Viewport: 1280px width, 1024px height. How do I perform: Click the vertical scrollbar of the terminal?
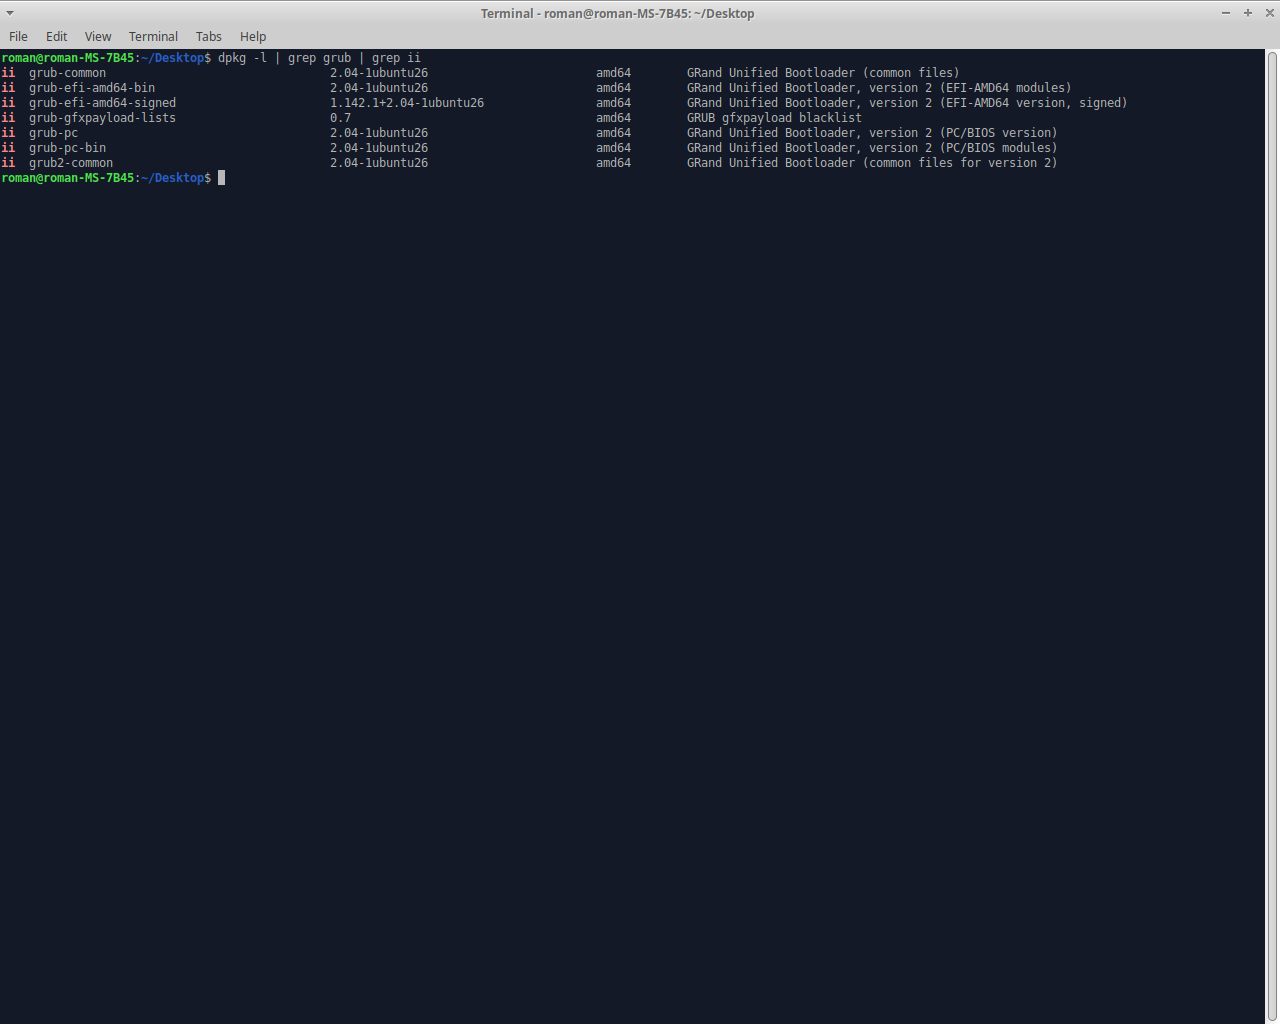click(x=1272, y=500)
